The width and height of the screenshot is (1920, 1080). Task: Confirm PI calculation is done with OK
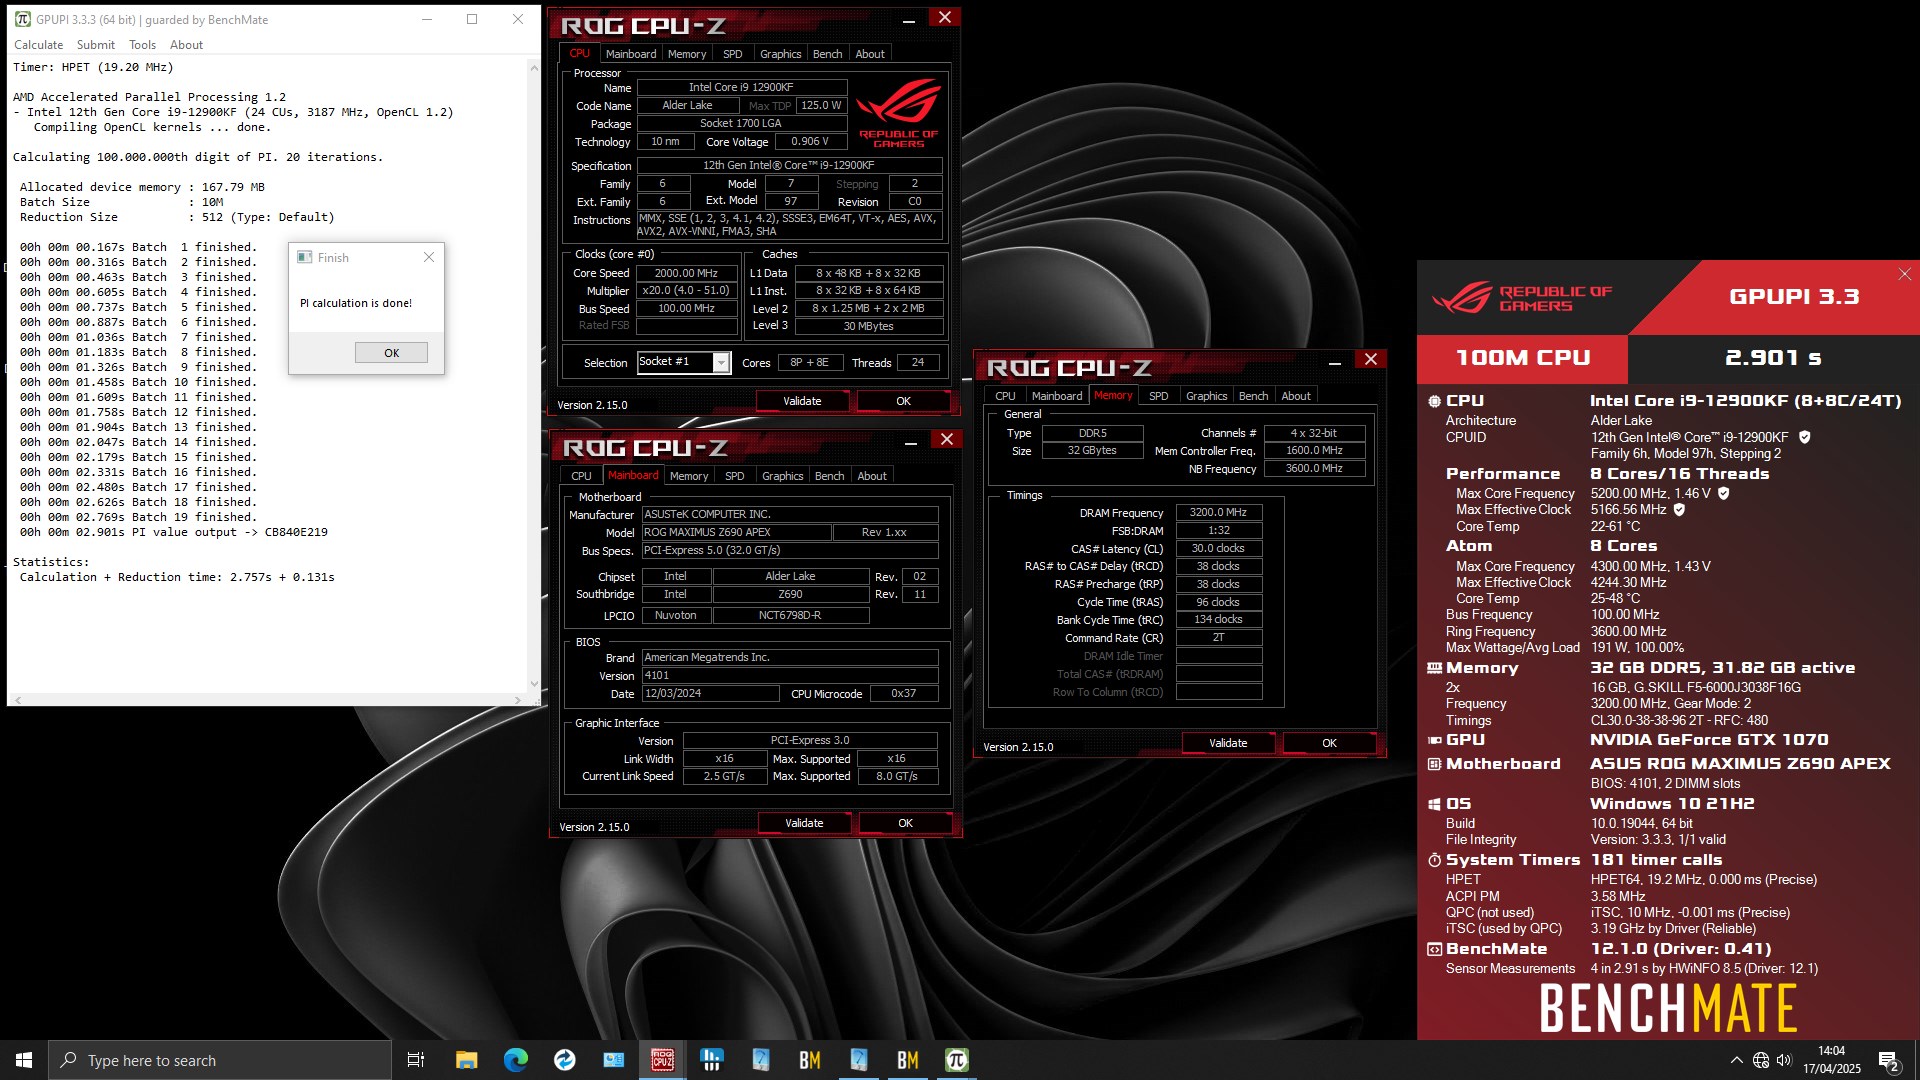point(391,352)
